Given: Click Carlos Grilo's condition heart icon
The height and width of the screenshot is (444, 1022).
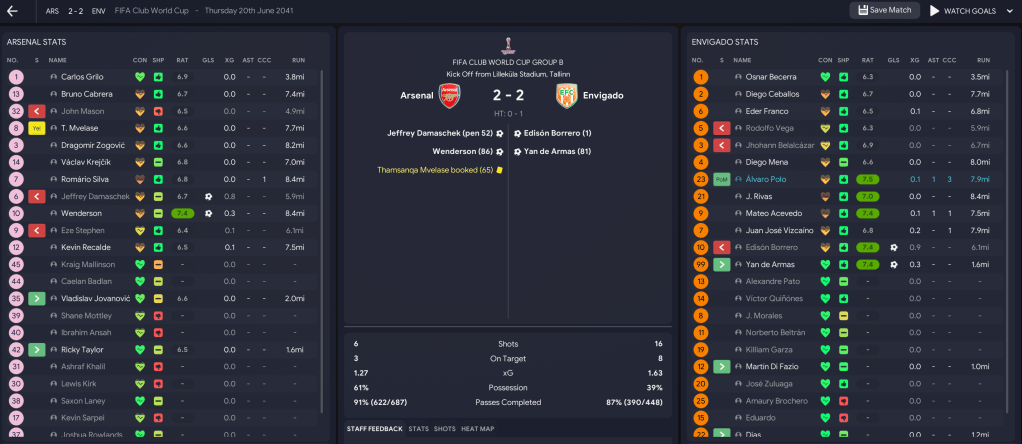Looking at the screenshot, I should tap(139, 77).
